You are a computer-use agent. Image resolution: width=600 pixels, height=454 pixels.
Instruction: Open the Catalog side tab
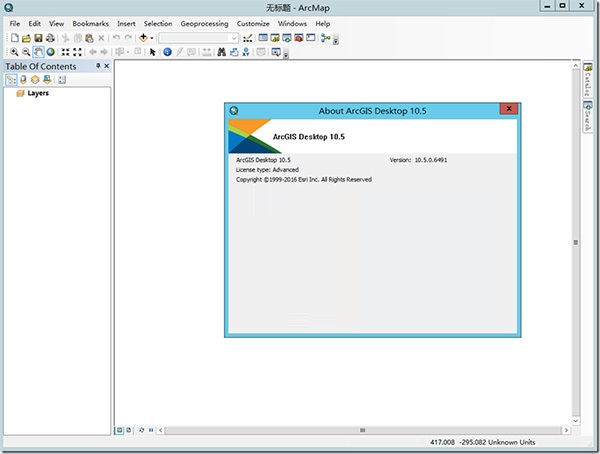point(587,80)
